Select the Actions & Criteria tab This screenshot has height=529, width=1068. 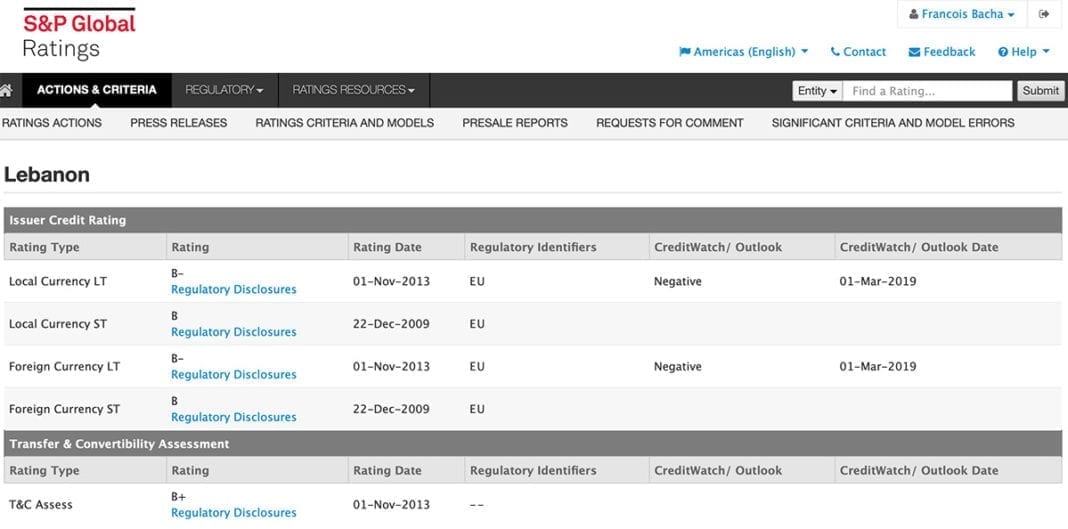pyautogui.click(x=96, y=90)
